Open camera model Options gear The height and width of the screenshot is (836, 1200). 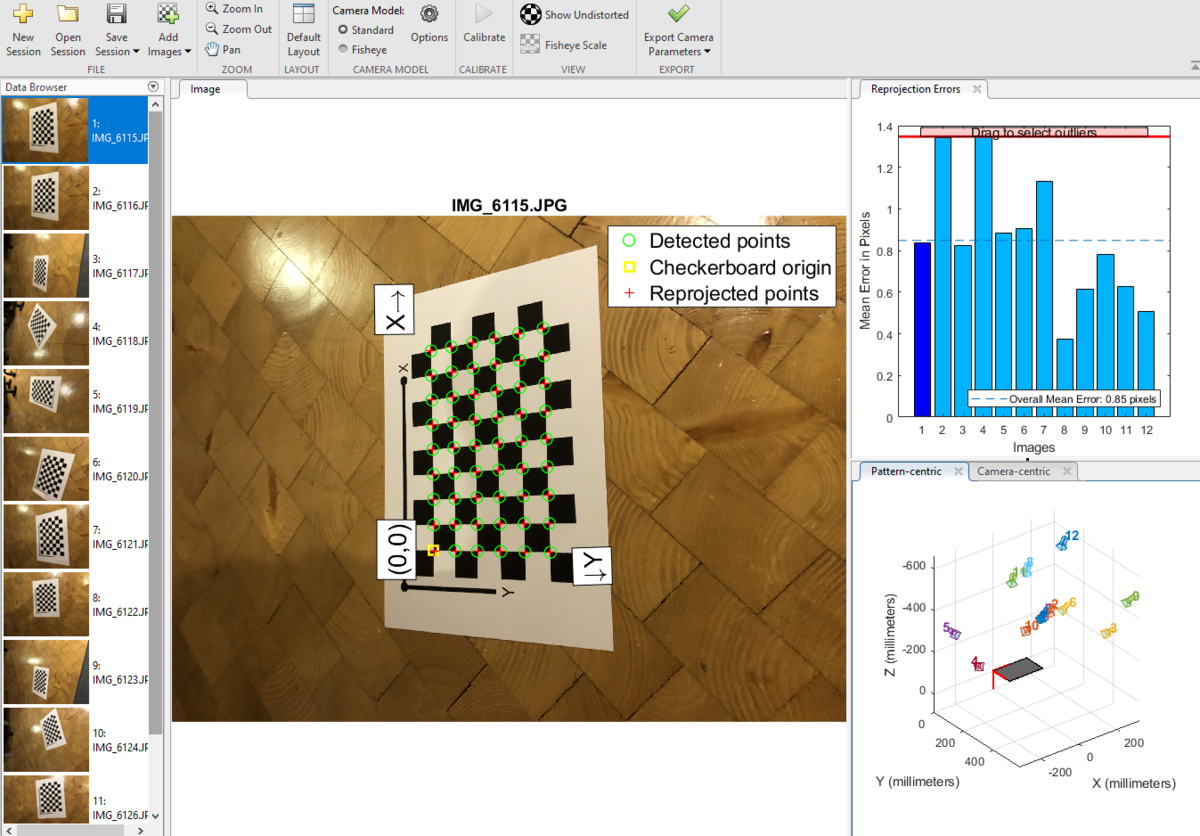(x=429, y=15)
